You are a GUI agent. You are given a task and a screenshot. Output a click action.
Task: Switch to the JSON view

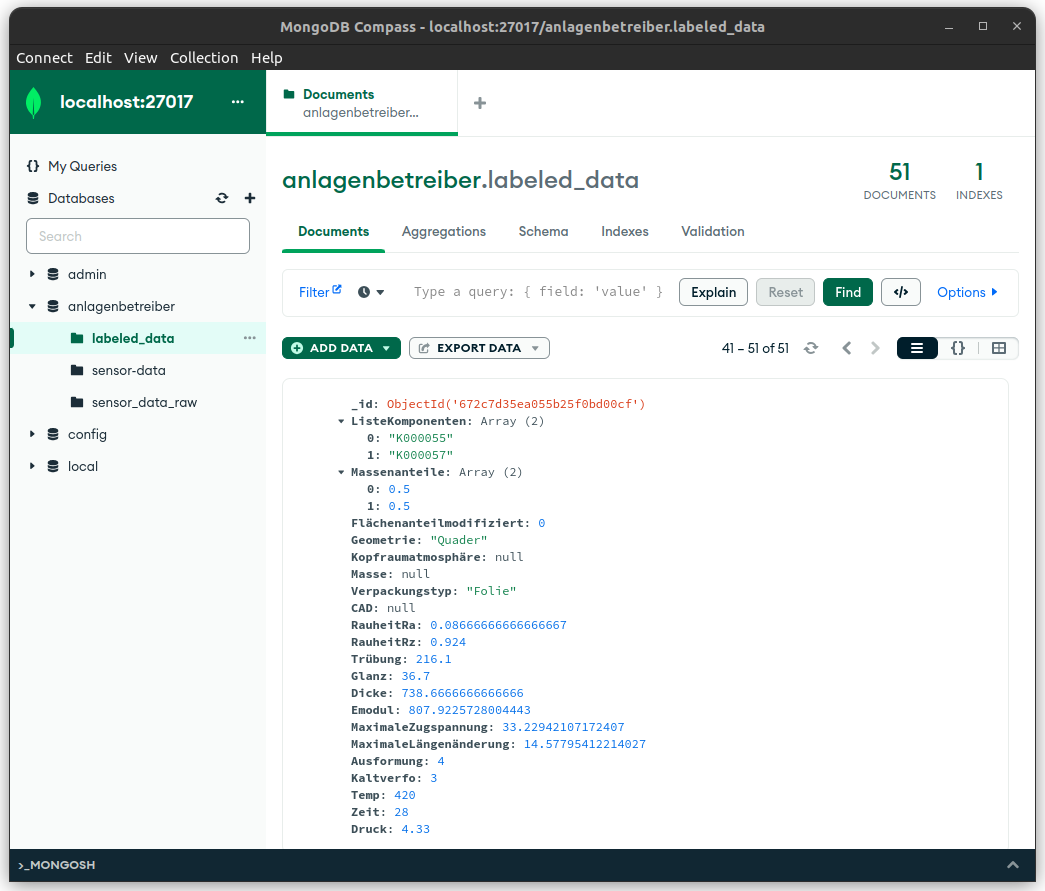tap(958, 349)
